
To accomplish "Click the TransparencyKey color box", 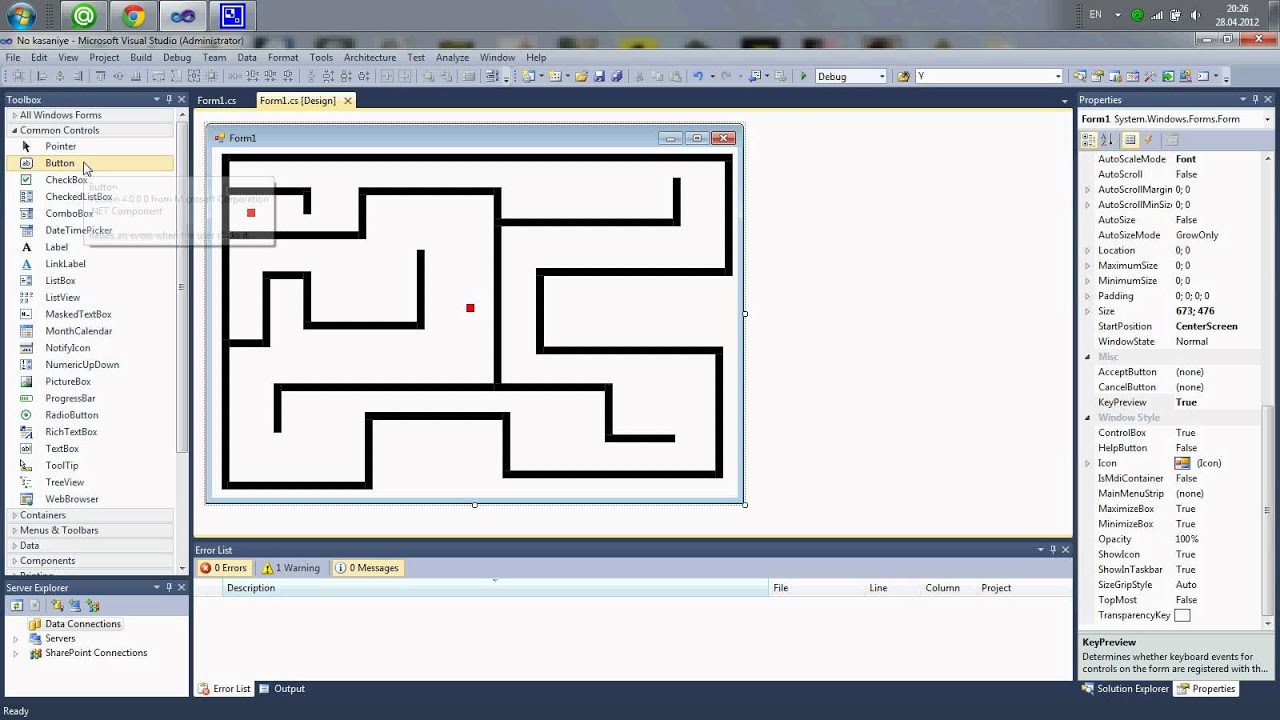I will [1182, 615].
